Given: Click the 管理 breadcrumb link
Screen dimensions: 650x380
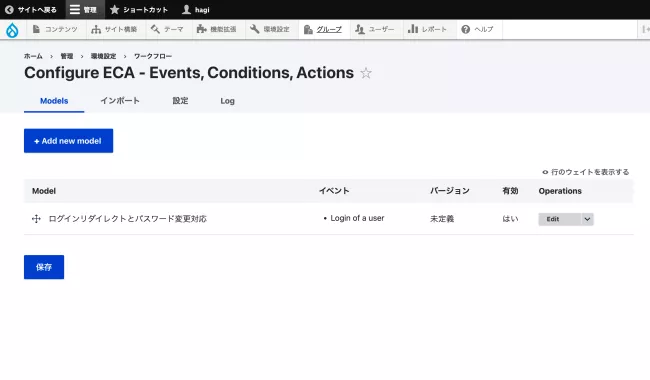Looking at the screenshot, I should tap(67, 56).
